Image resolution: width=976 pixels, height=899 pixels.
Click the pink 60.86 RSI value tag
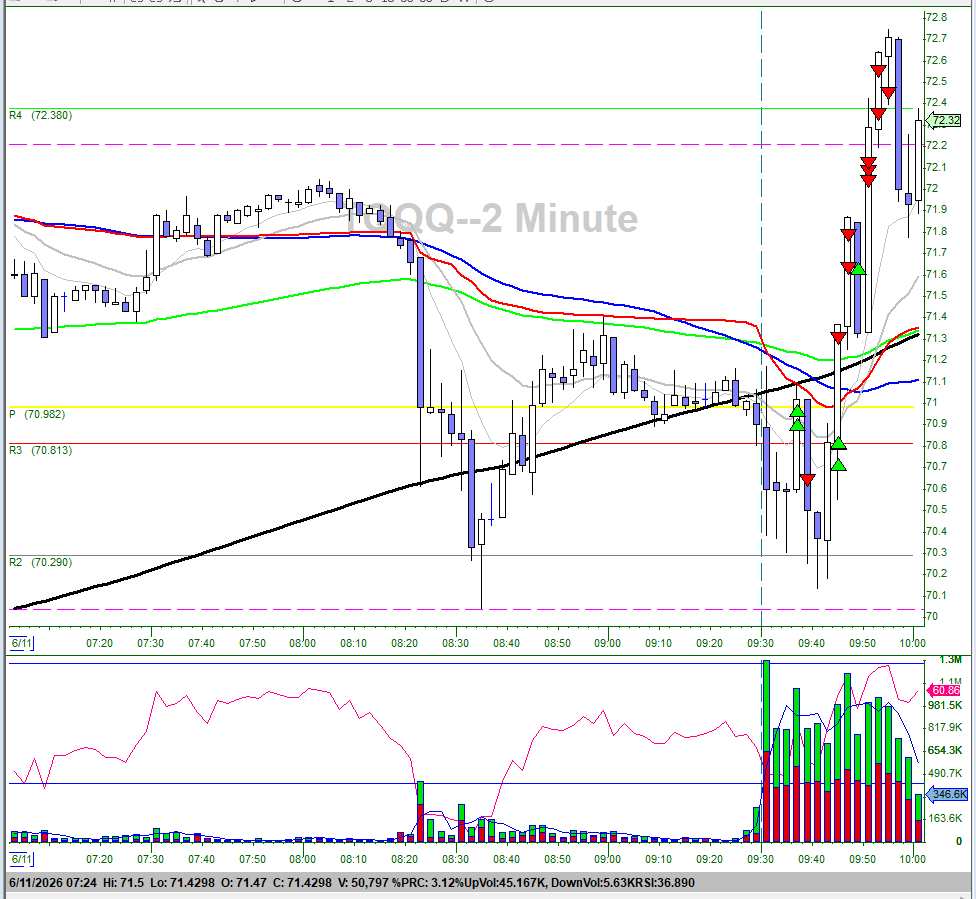pos(946,690)
